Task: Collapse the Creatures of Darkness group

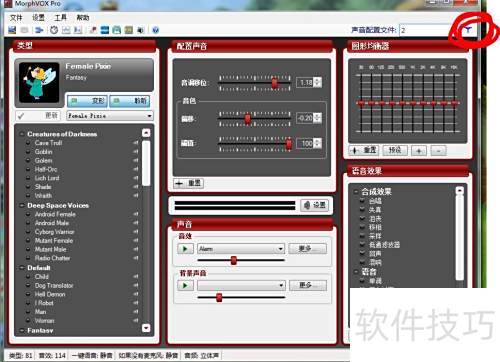Action: pyautogui.click(x=22, y=134)
